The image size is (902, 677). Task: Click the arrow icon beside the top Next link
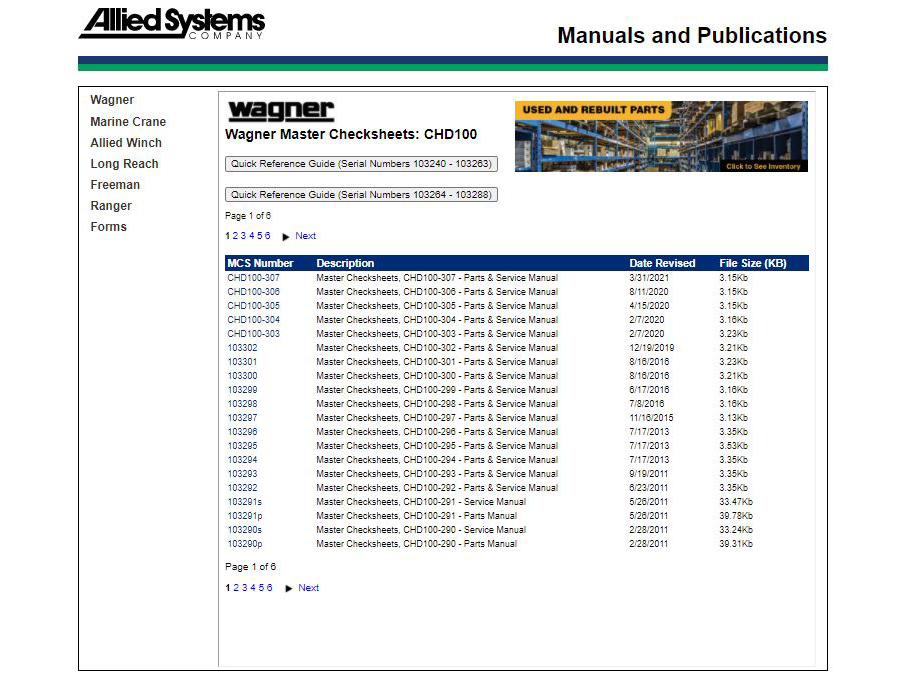(286, 236)
